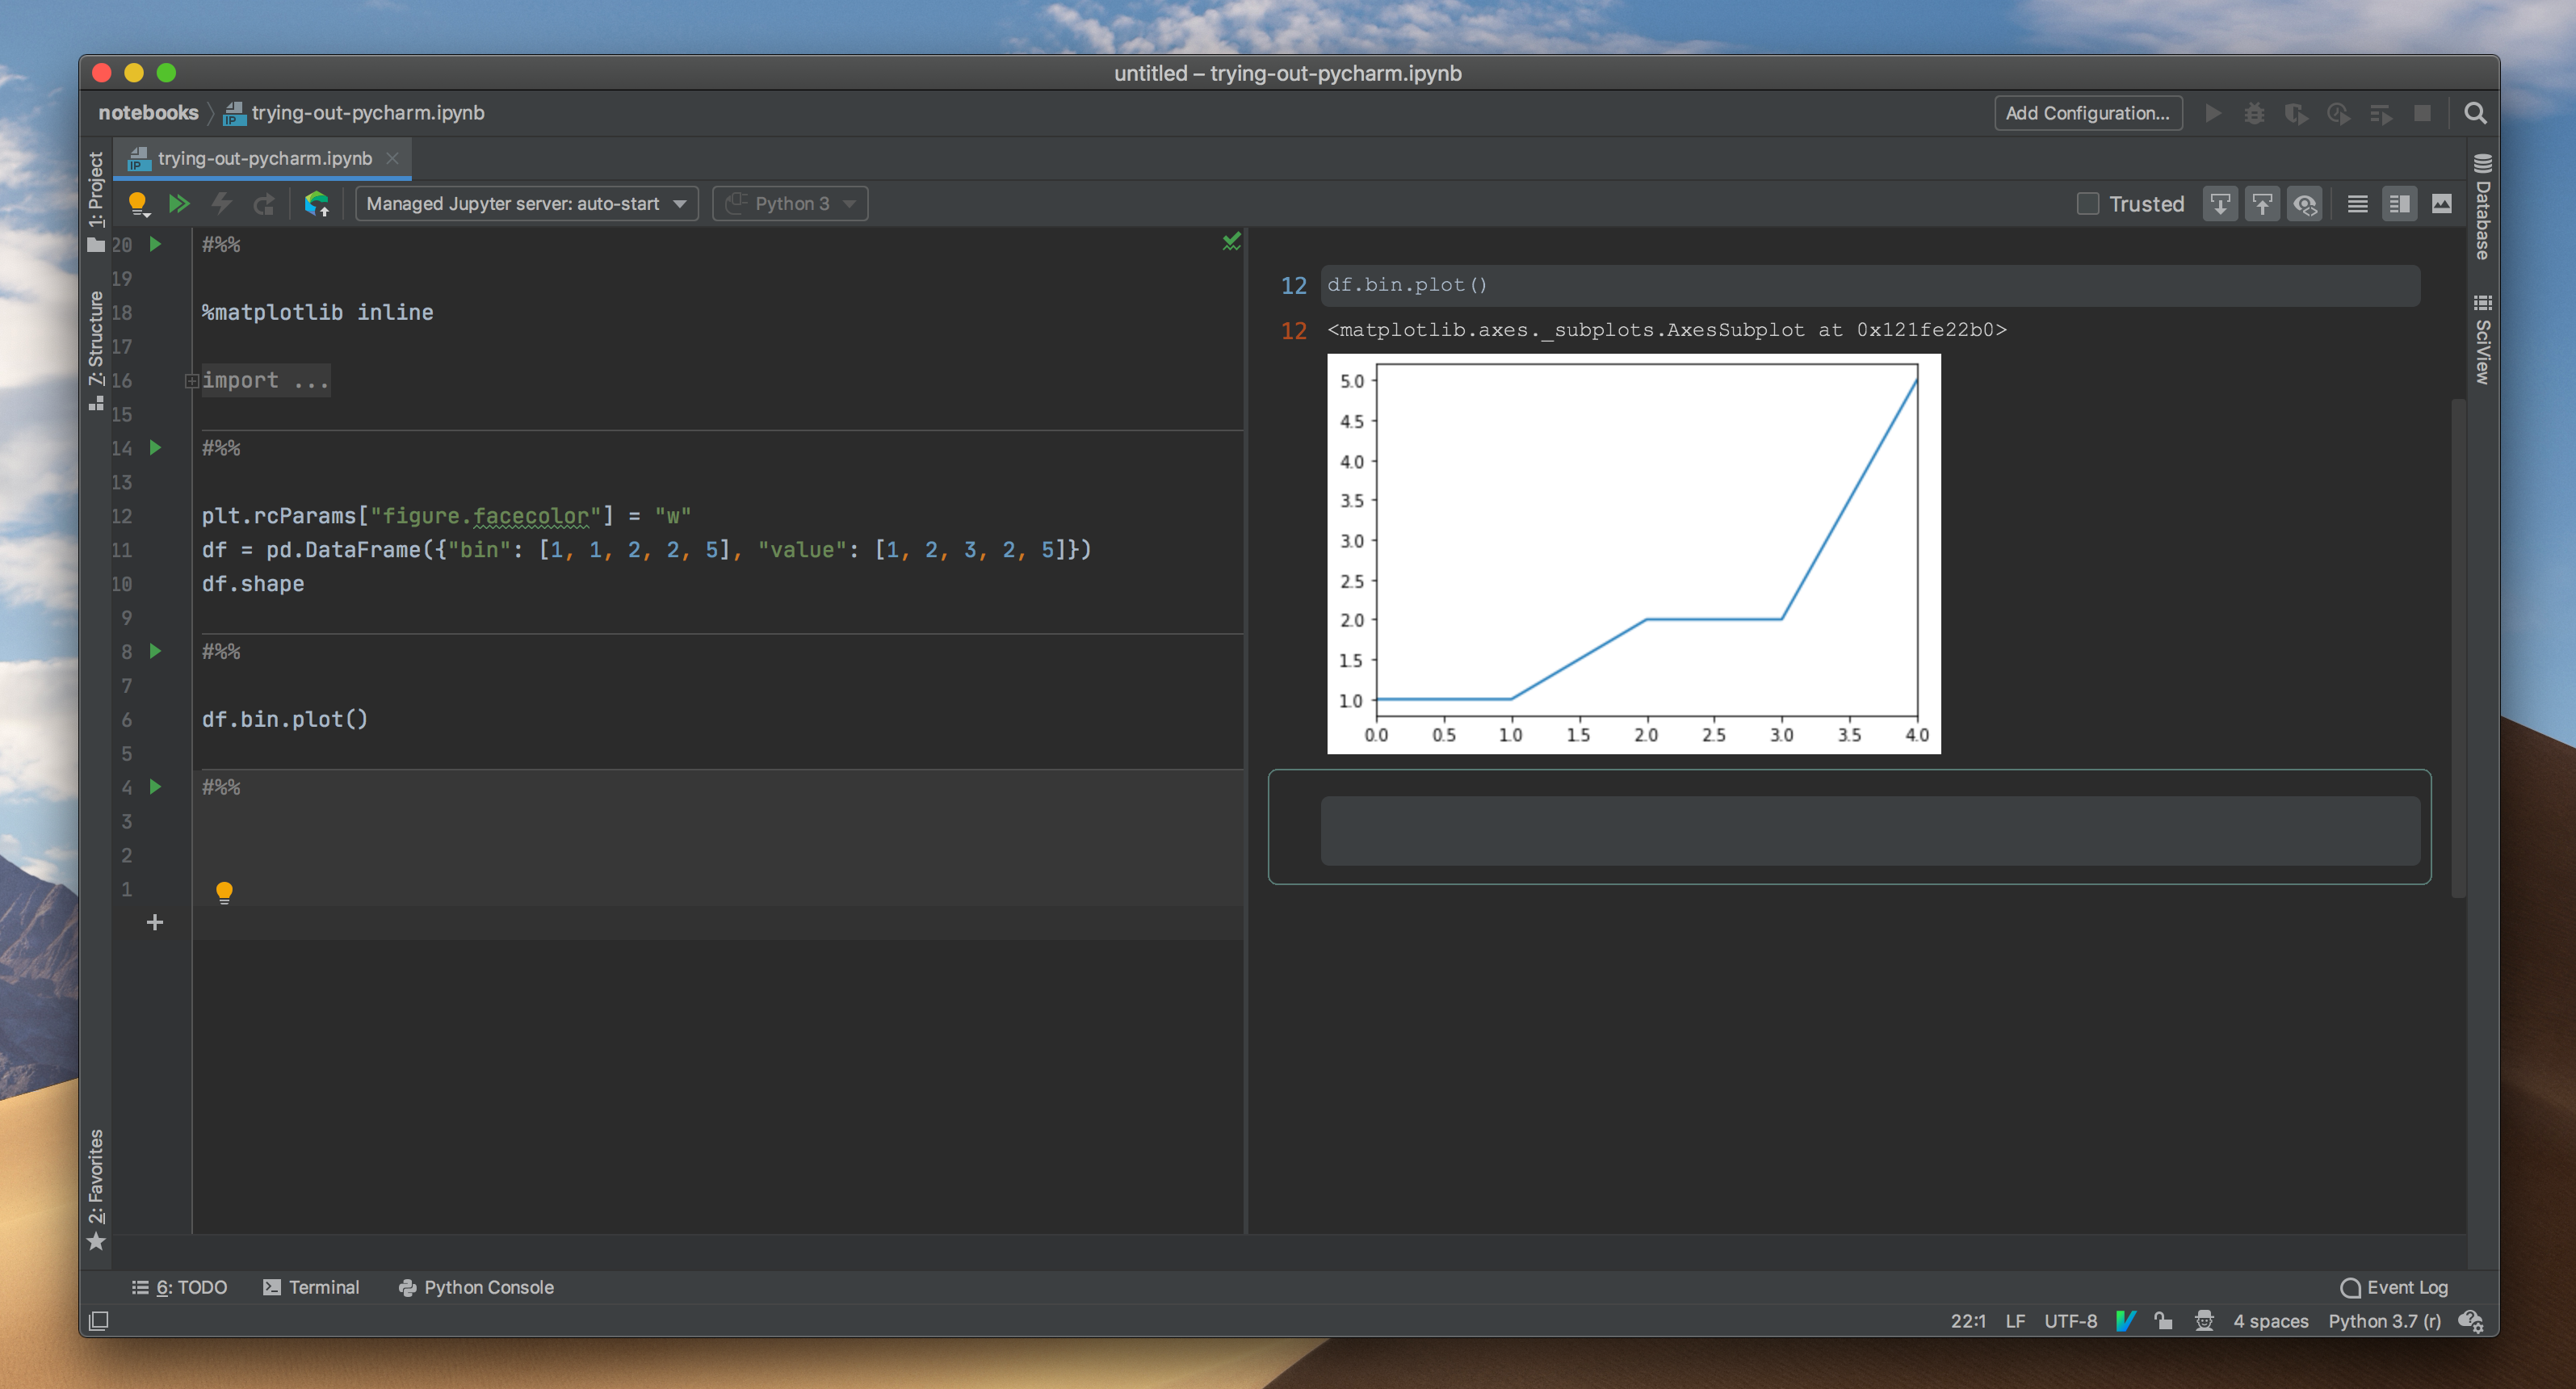Viewport: 2576px width, 1389px height.
Task: Run the df.bin.plot() cell gutter arrow
Action: point(155,651)
